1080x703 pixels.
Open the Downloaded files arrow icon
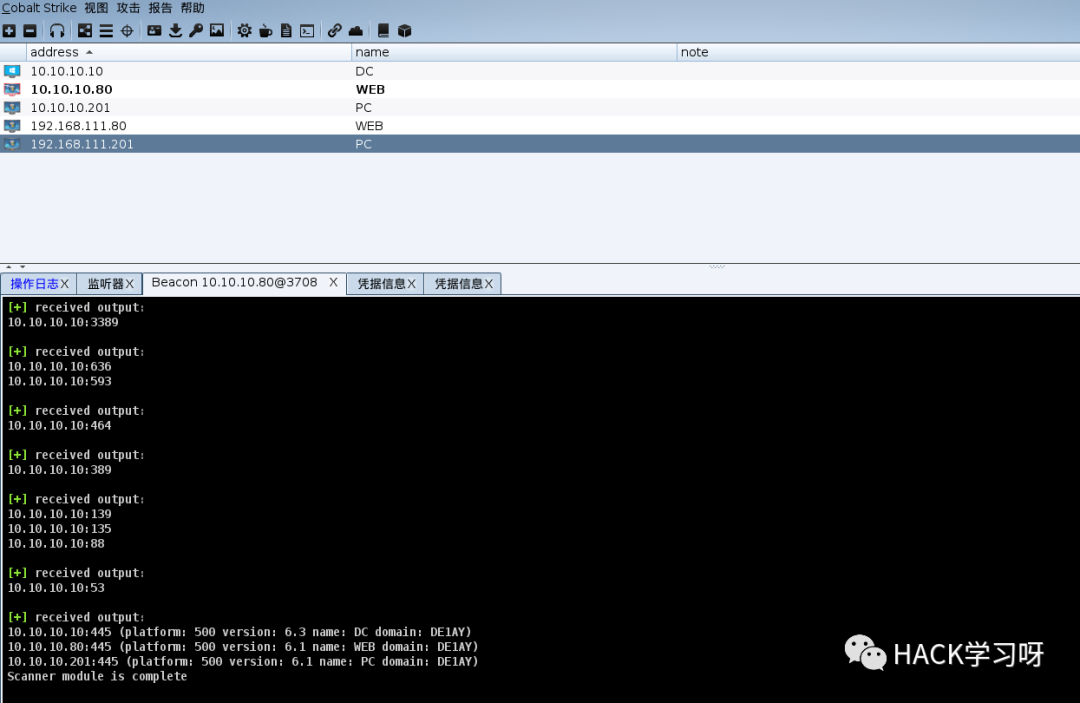176,30
